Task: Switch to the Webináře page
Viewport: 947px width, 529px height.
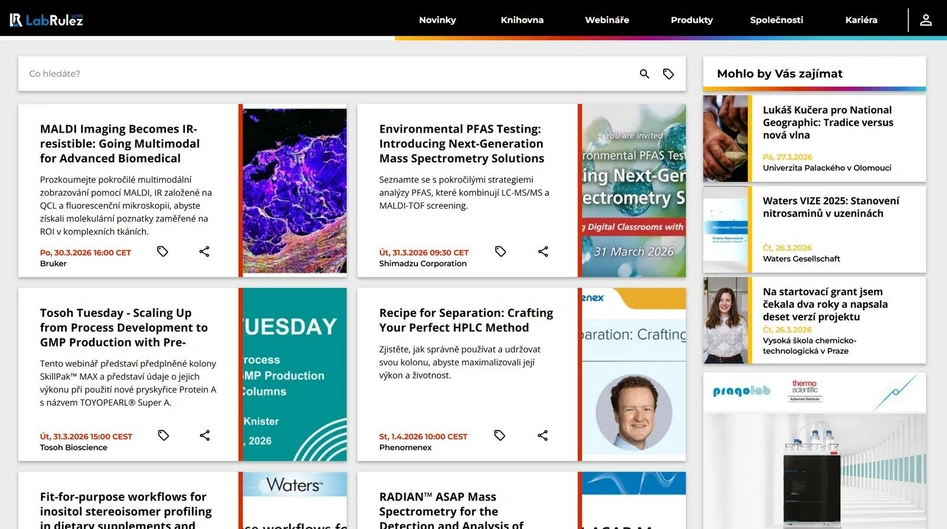Action: coord(607,20)
